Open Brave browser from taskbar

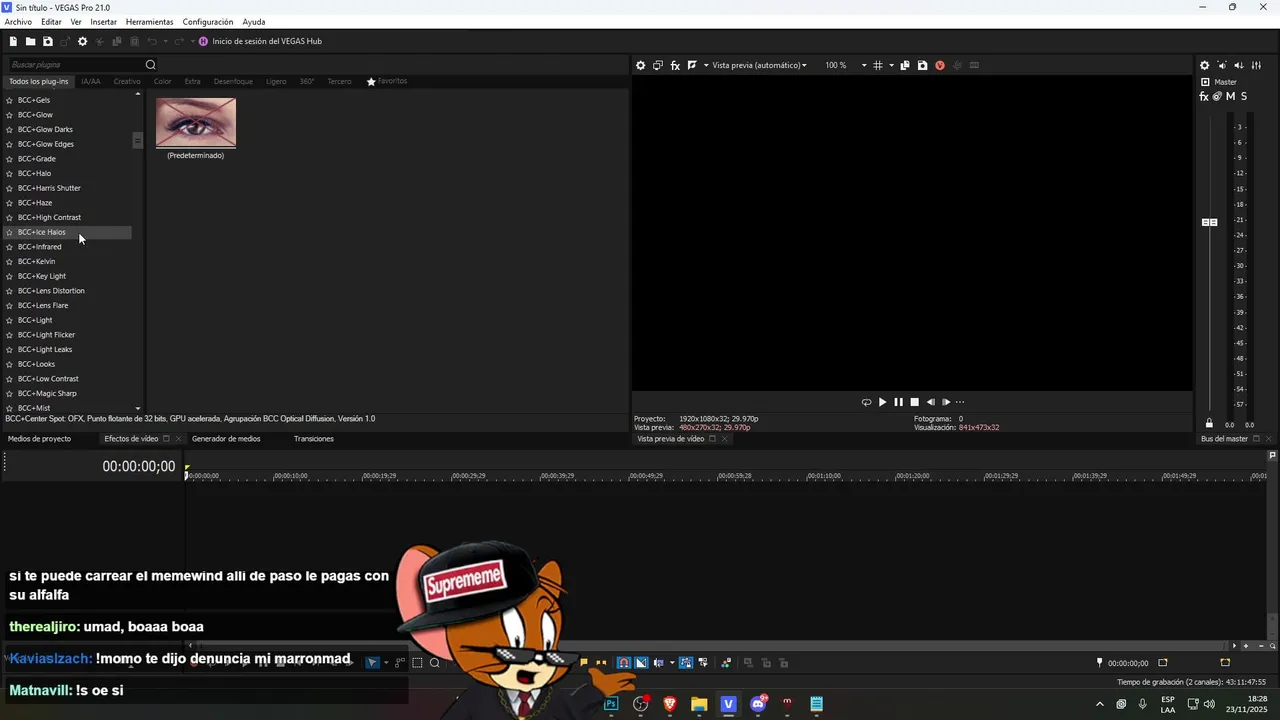[x=670, y=704]
